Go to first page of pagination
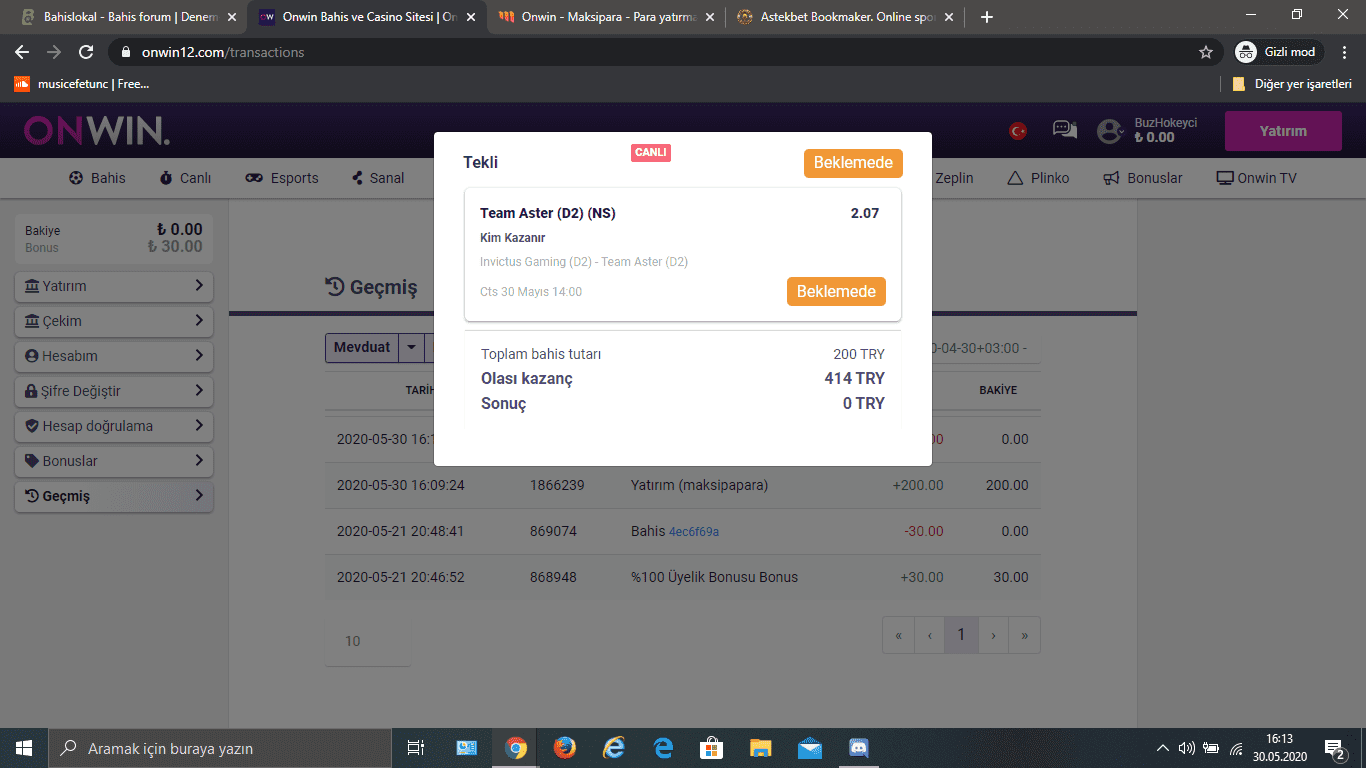Screen dimensions: 1366x768 point(899,635)
